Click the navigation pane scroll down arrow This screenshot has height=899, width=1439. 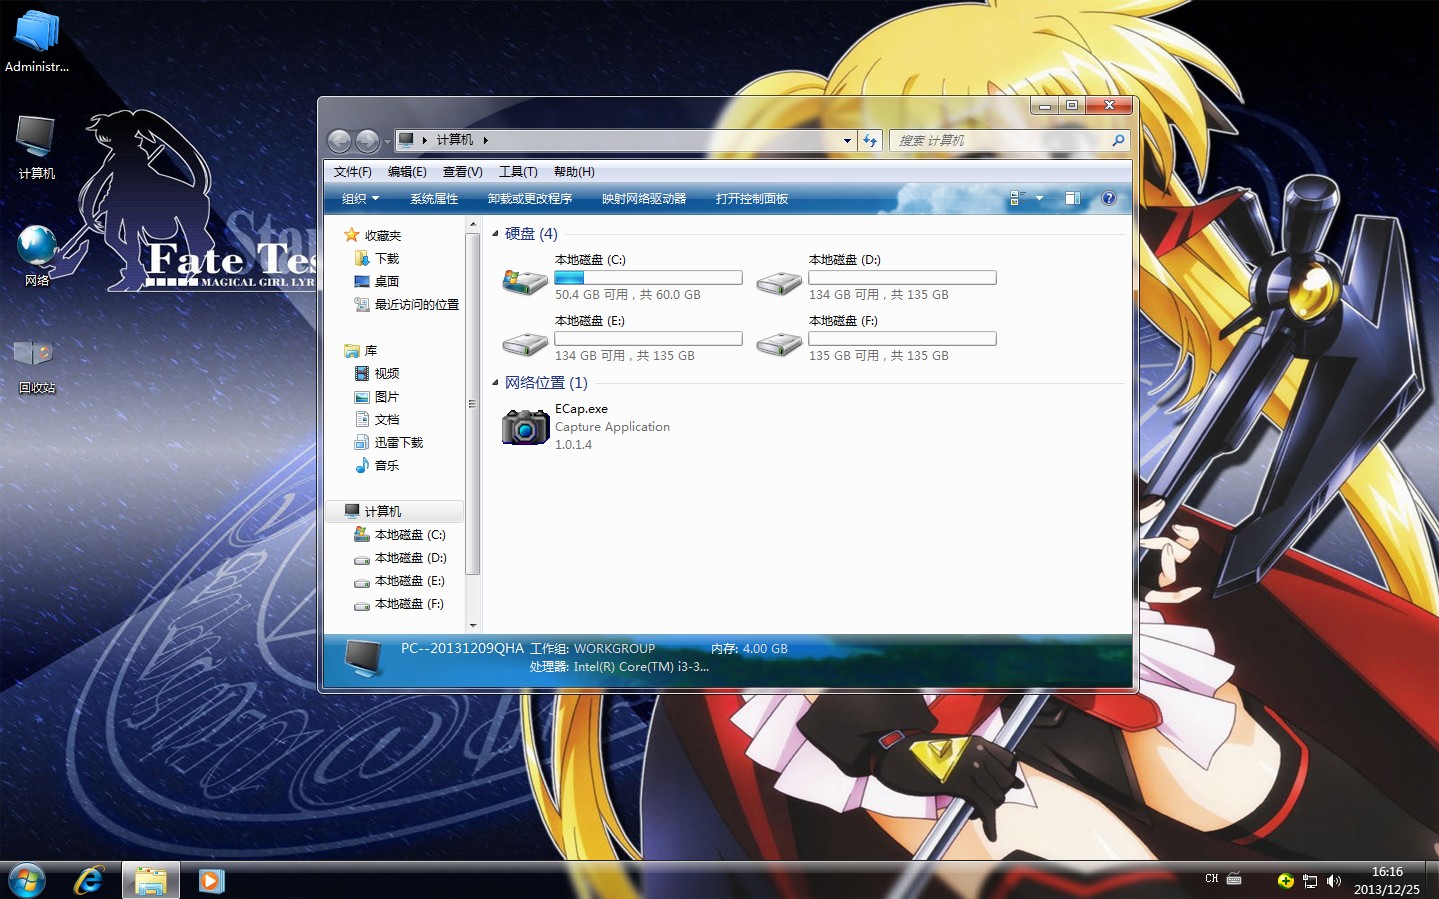pos(473,625)
